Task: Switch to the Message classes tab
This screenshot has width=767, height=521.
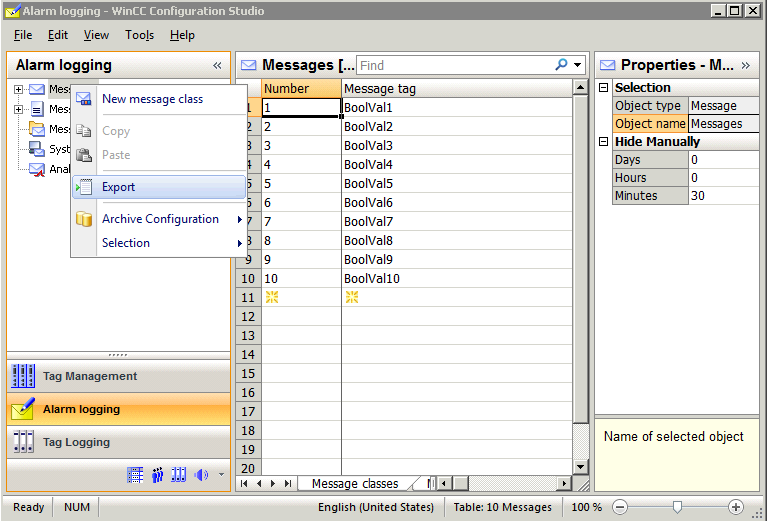Action: [x=354, y=484]
